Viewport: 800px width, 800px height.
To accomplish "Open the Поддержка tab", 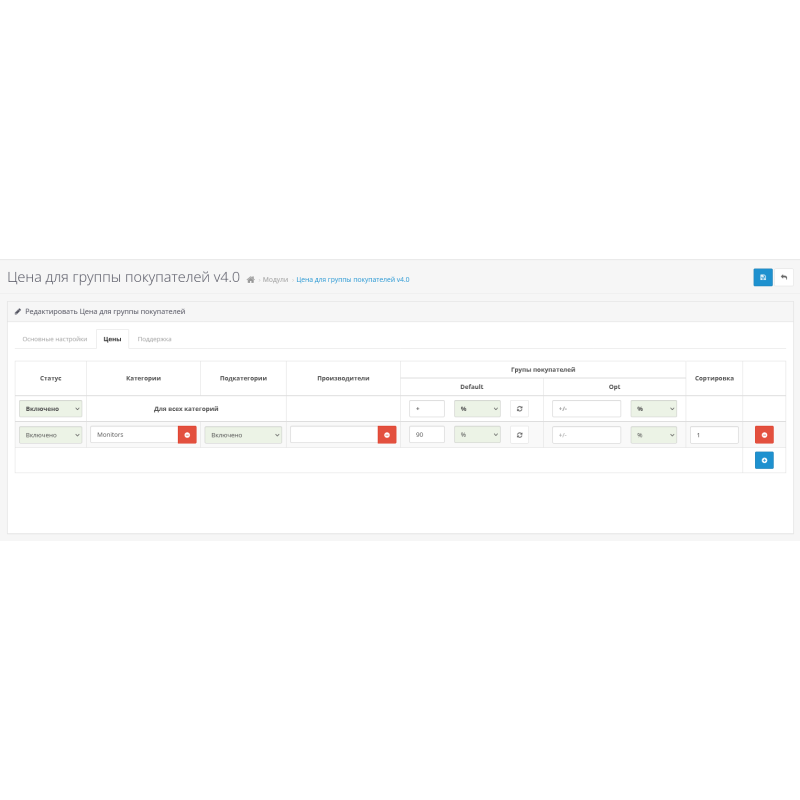I will click(x=154, y=339).
